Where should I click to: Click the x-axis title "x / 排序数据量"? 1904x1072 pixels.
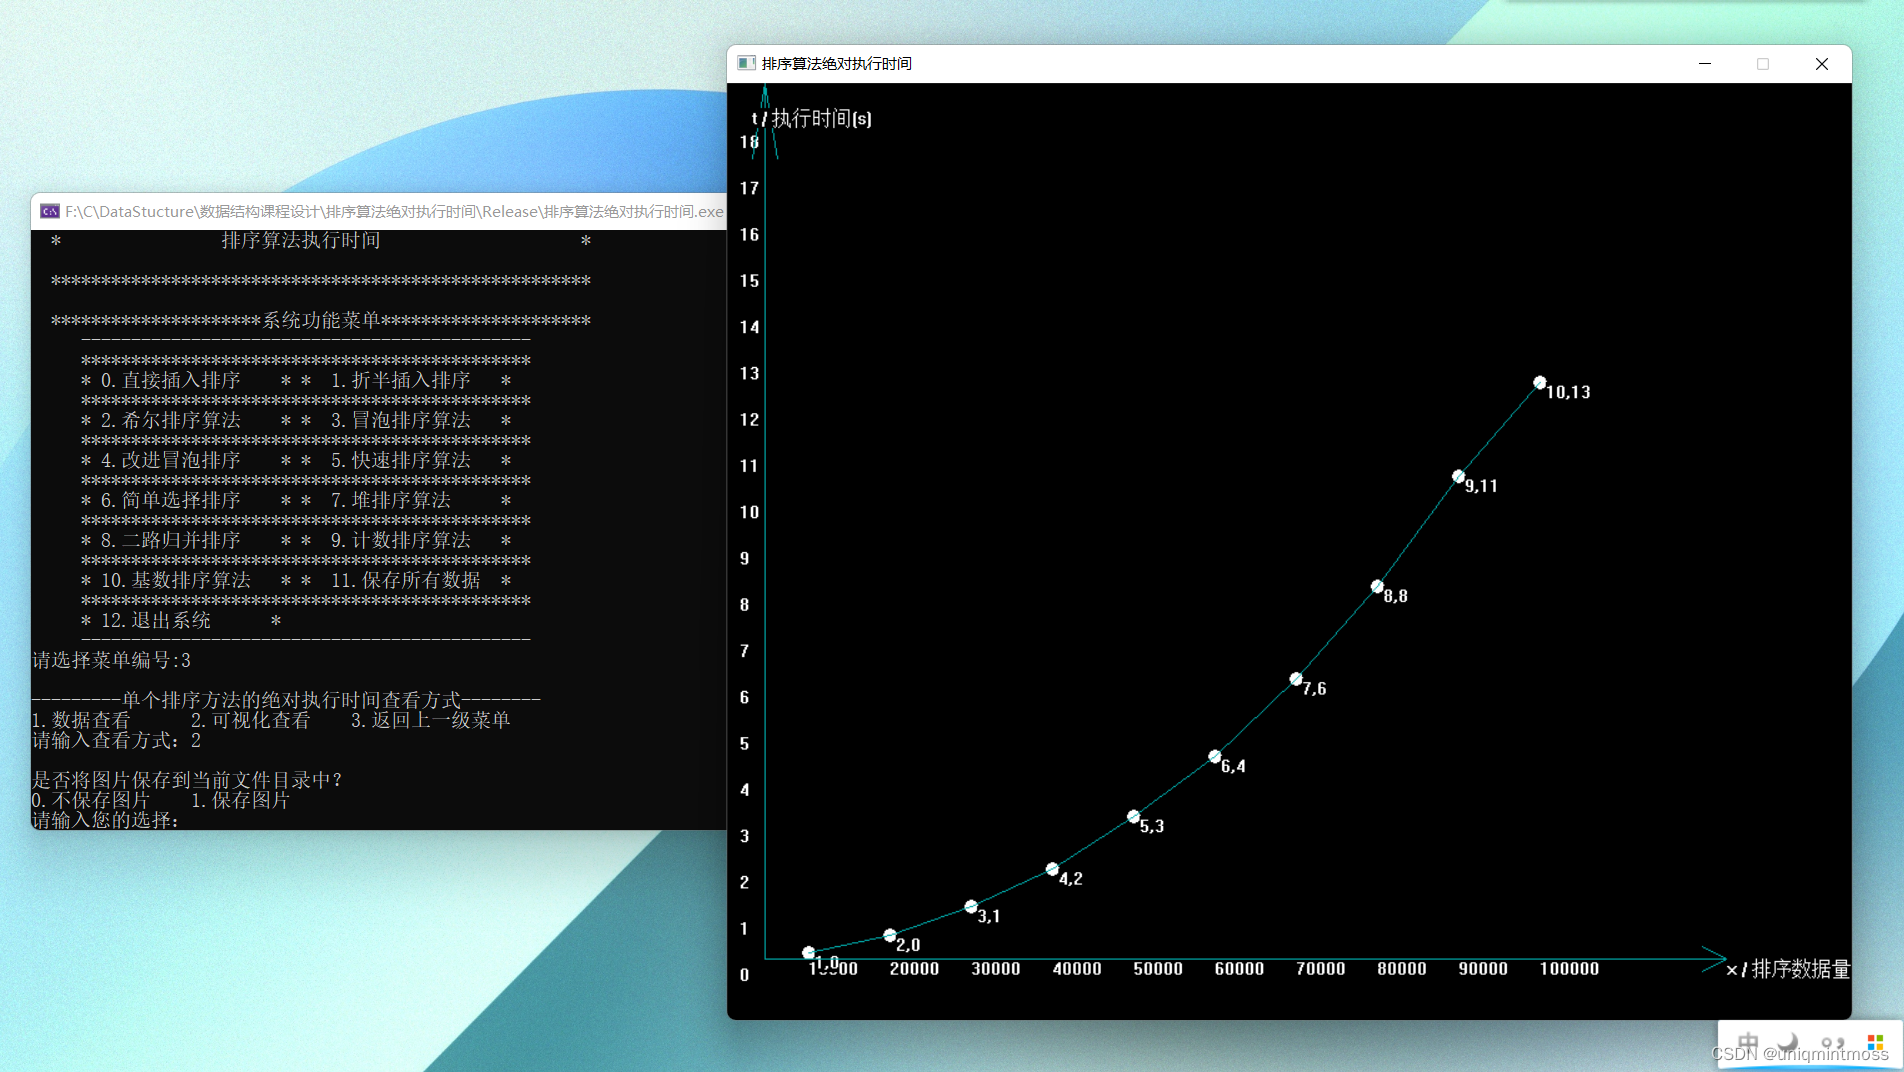click(x=1788, y=969)
